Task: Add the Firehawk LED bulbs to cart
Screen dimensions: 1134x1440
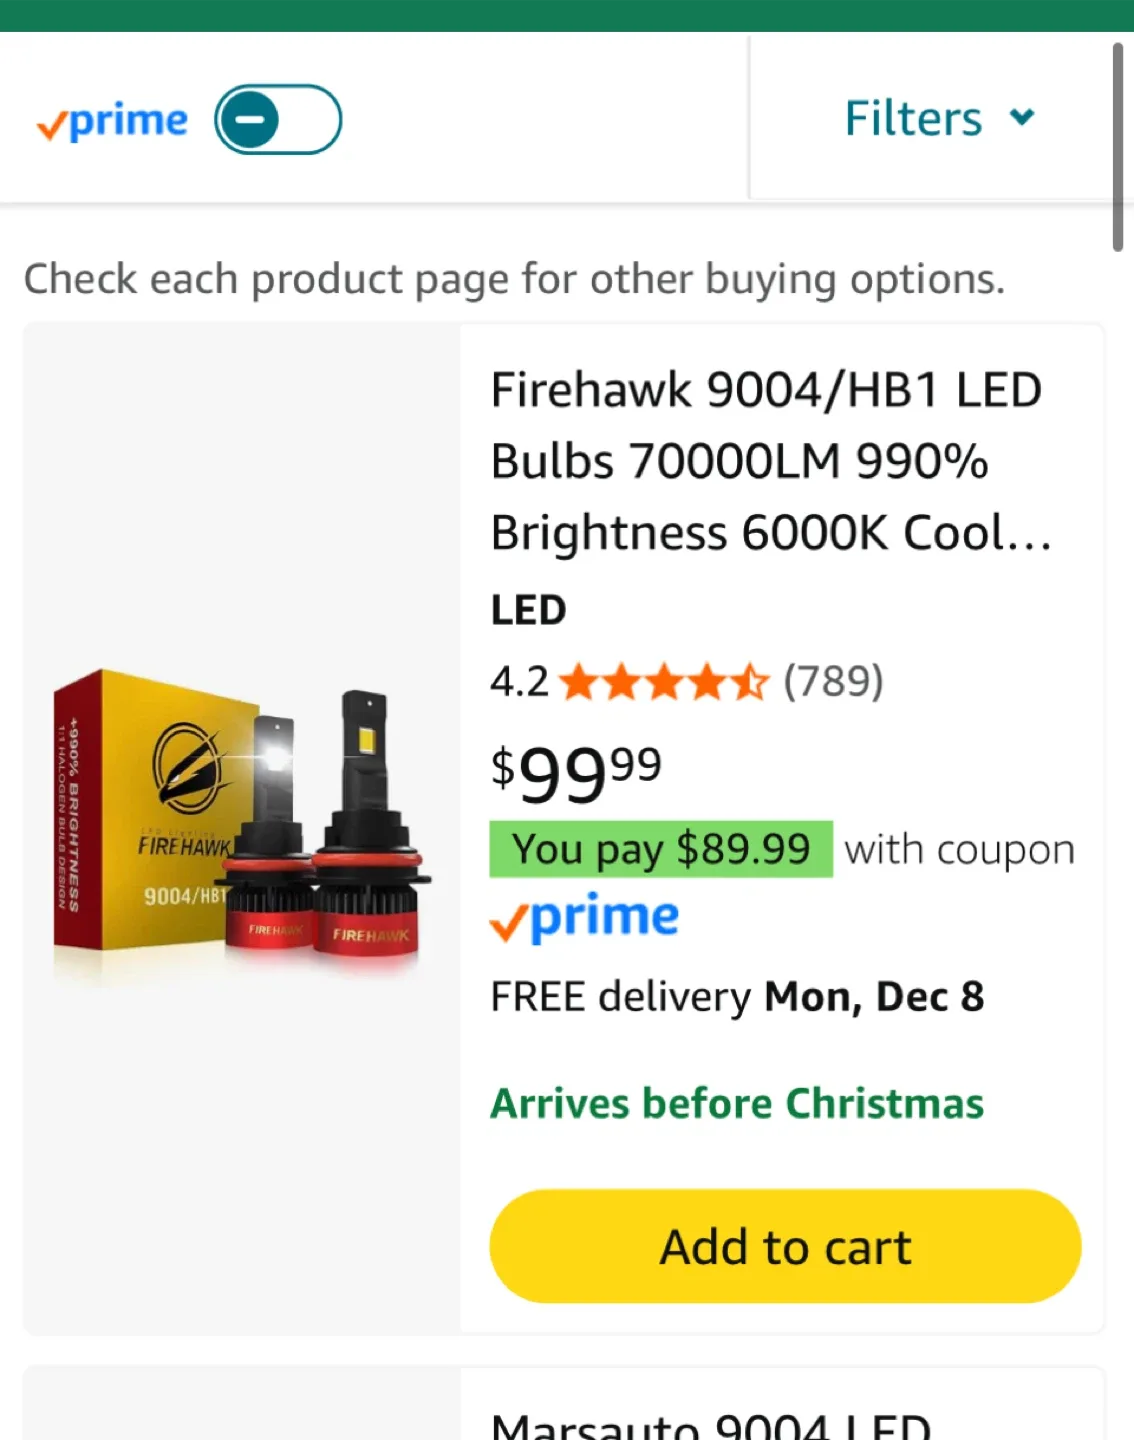Action: (784, 1245)
